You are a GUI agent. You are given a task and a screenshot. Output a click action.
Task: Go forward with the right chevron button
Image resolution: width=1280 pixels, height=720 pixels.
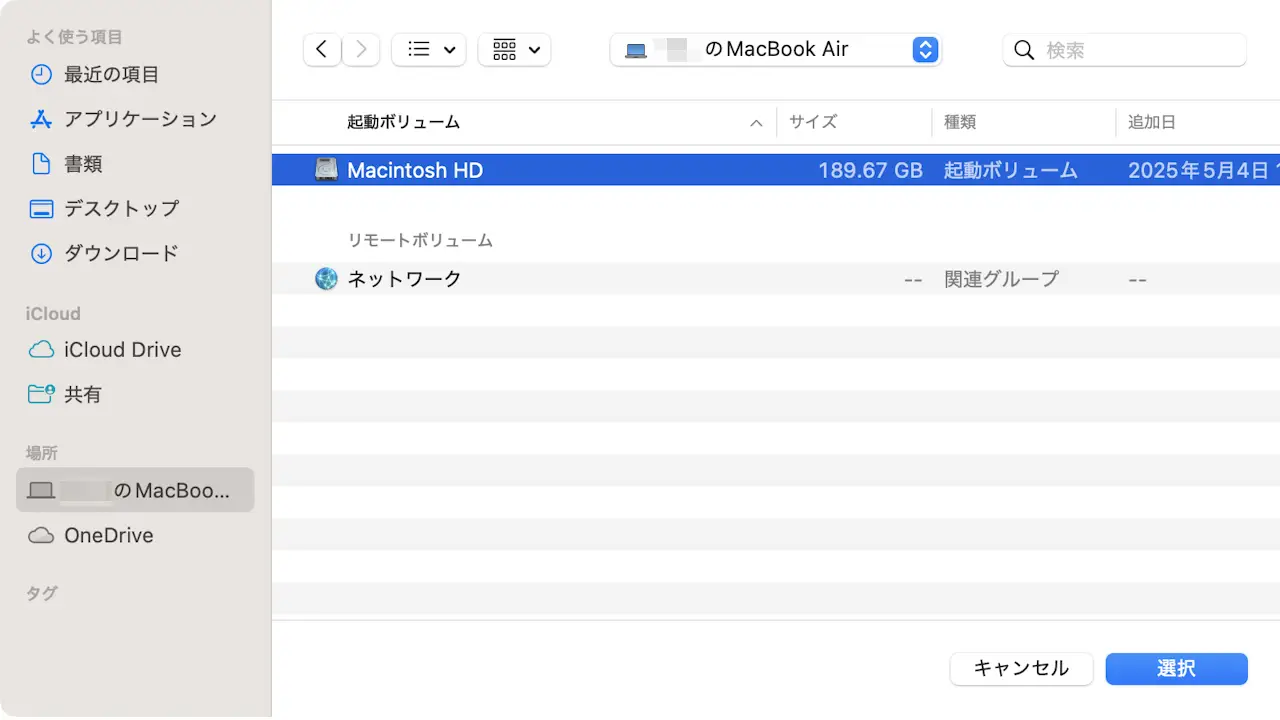pyautogui.click(x=361, y=49)
